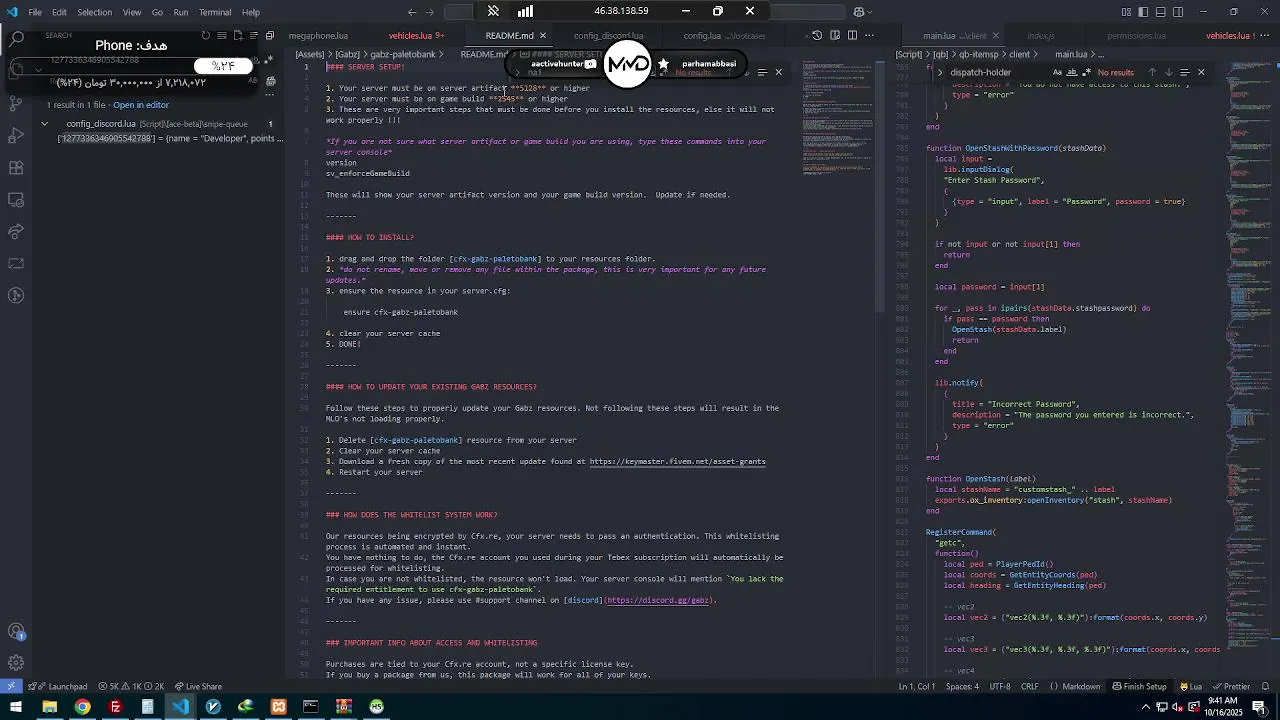Viewport: 1280px width, 720px height.
Task: Toggle Match Whole Word in dispatch-holder find
Action: (1072, 72)
